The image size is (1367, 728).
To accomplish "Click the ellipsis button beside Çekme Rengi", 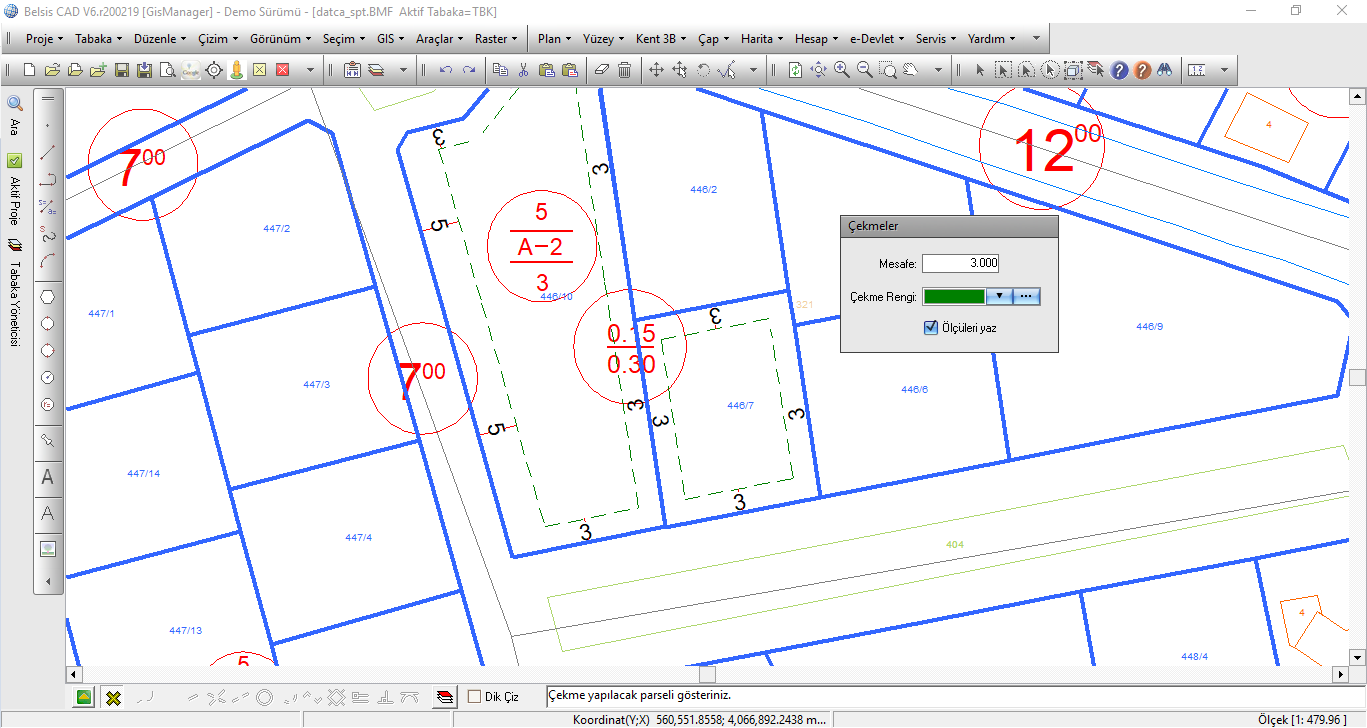I will pos(1027,297).
